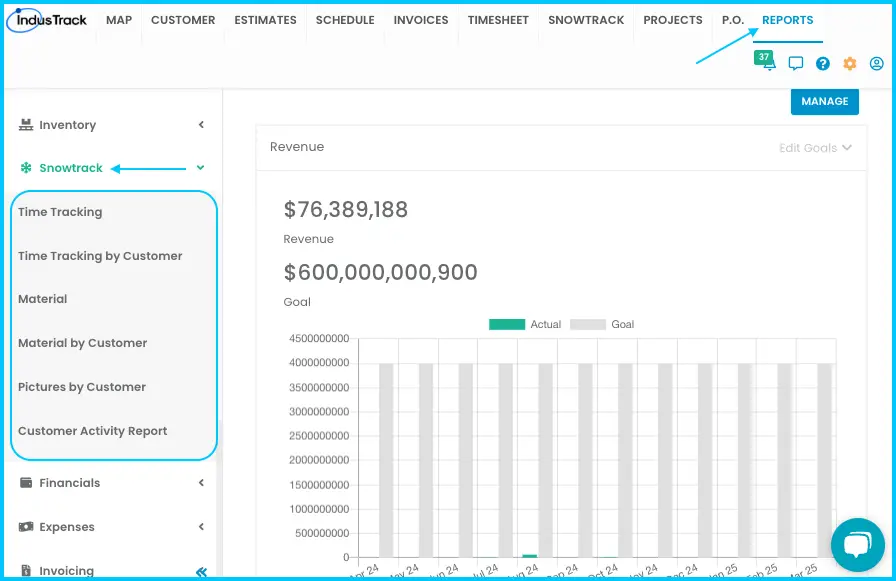
Task: Collapse sidebar with double-chevron icon
Action: pyautogui.click(x=201, y=571)
